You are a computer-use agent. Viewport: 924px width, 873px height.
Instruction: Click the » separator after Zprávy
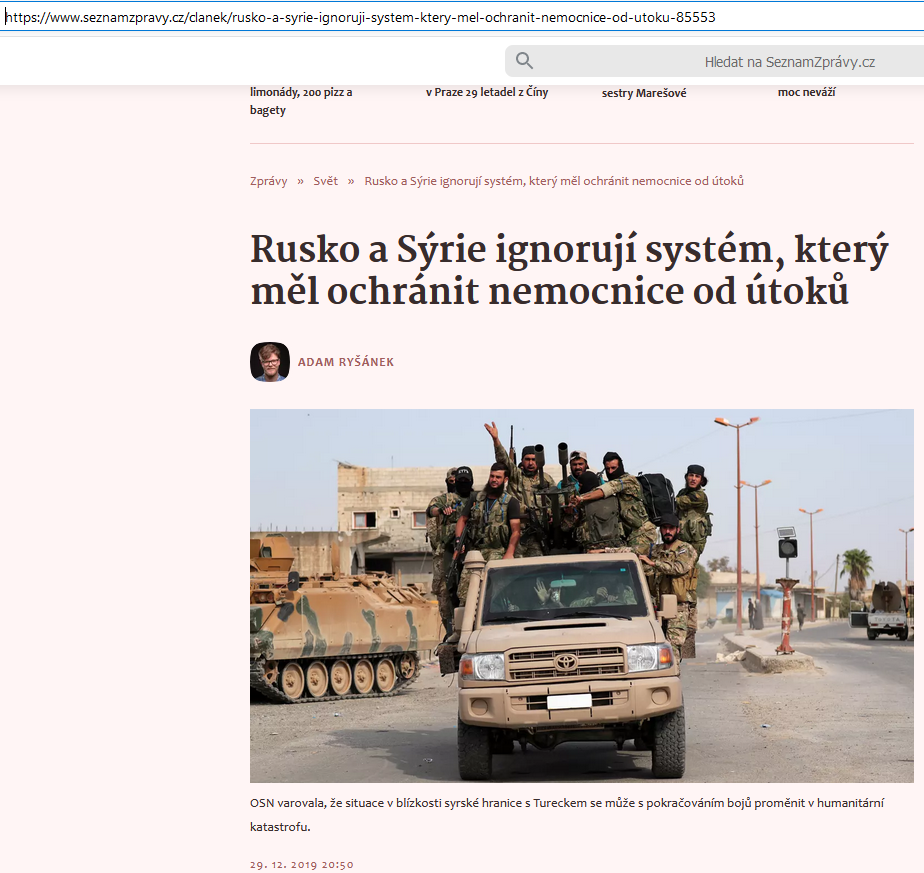tap(300, 181)
